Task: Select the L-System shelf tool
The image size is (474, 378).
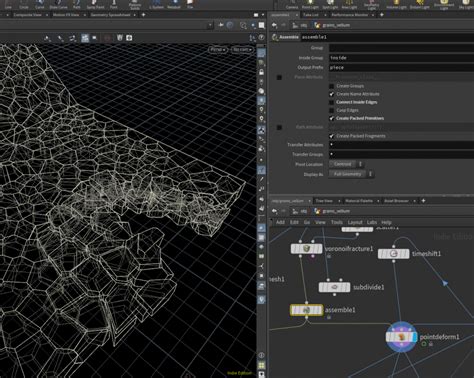Action: coord(156,4)
